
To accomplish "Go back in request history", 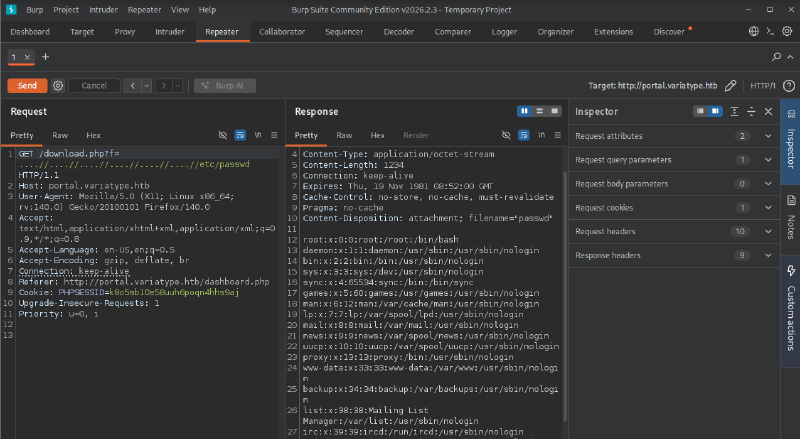I will [132, 86].
